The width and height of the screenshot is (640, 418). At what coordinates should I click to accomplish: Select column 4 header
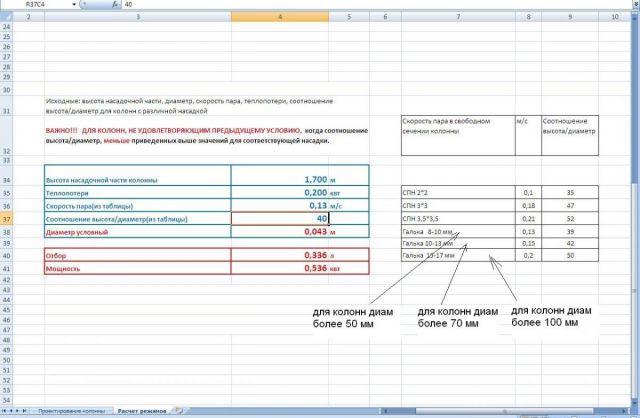pos(279,18)
